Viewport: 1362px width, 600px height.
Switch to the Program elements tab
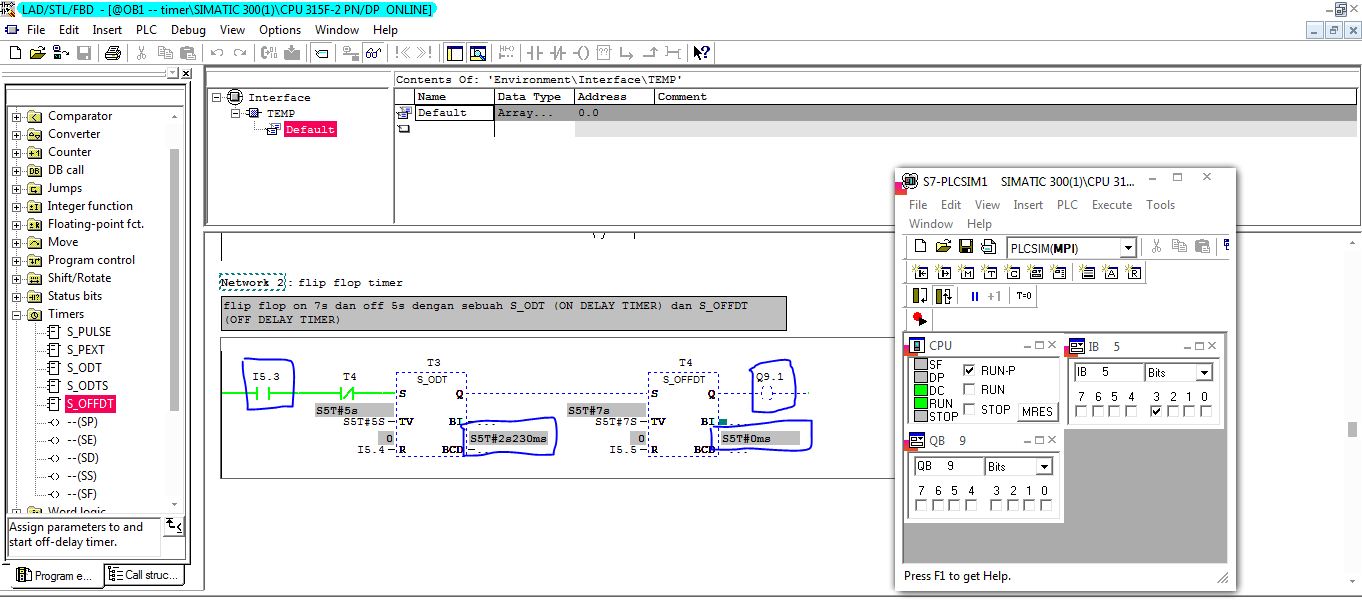coord(56,576)
